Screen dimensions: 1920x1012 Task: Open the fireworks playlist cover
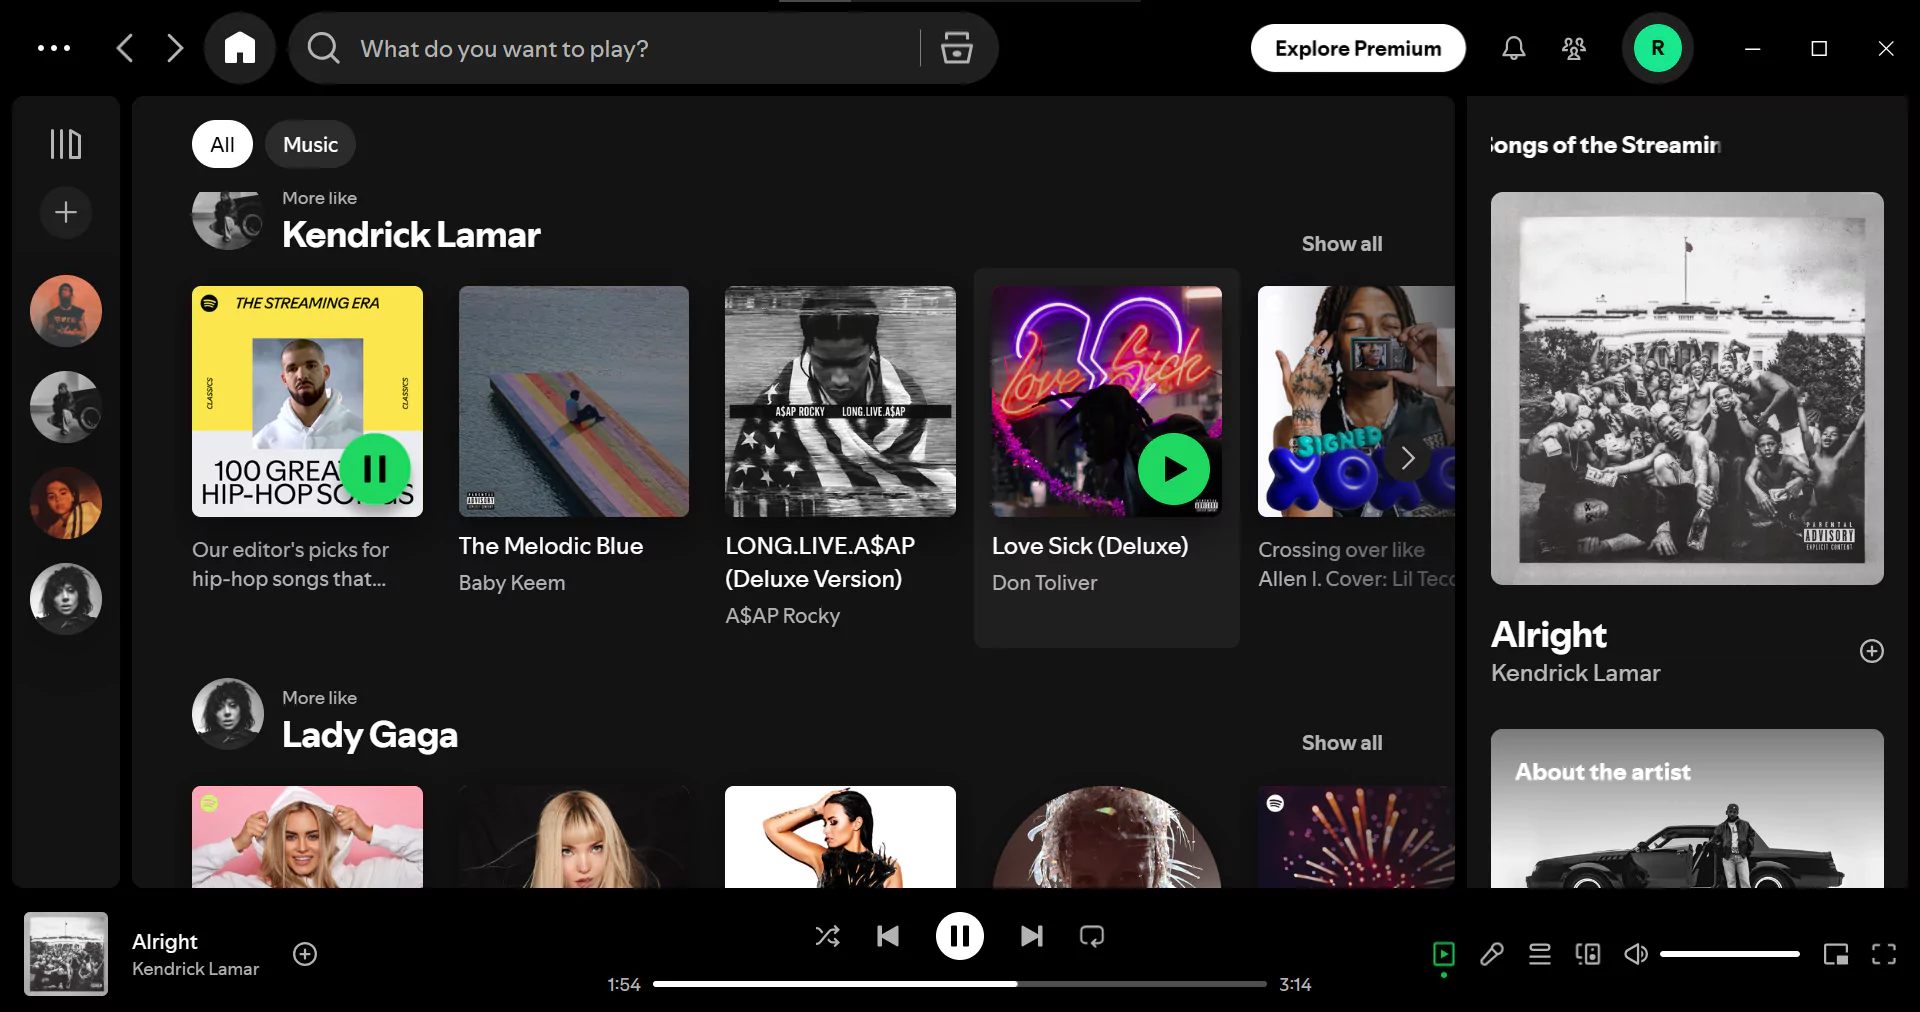pyautogui.click(x=1356, y=837)
